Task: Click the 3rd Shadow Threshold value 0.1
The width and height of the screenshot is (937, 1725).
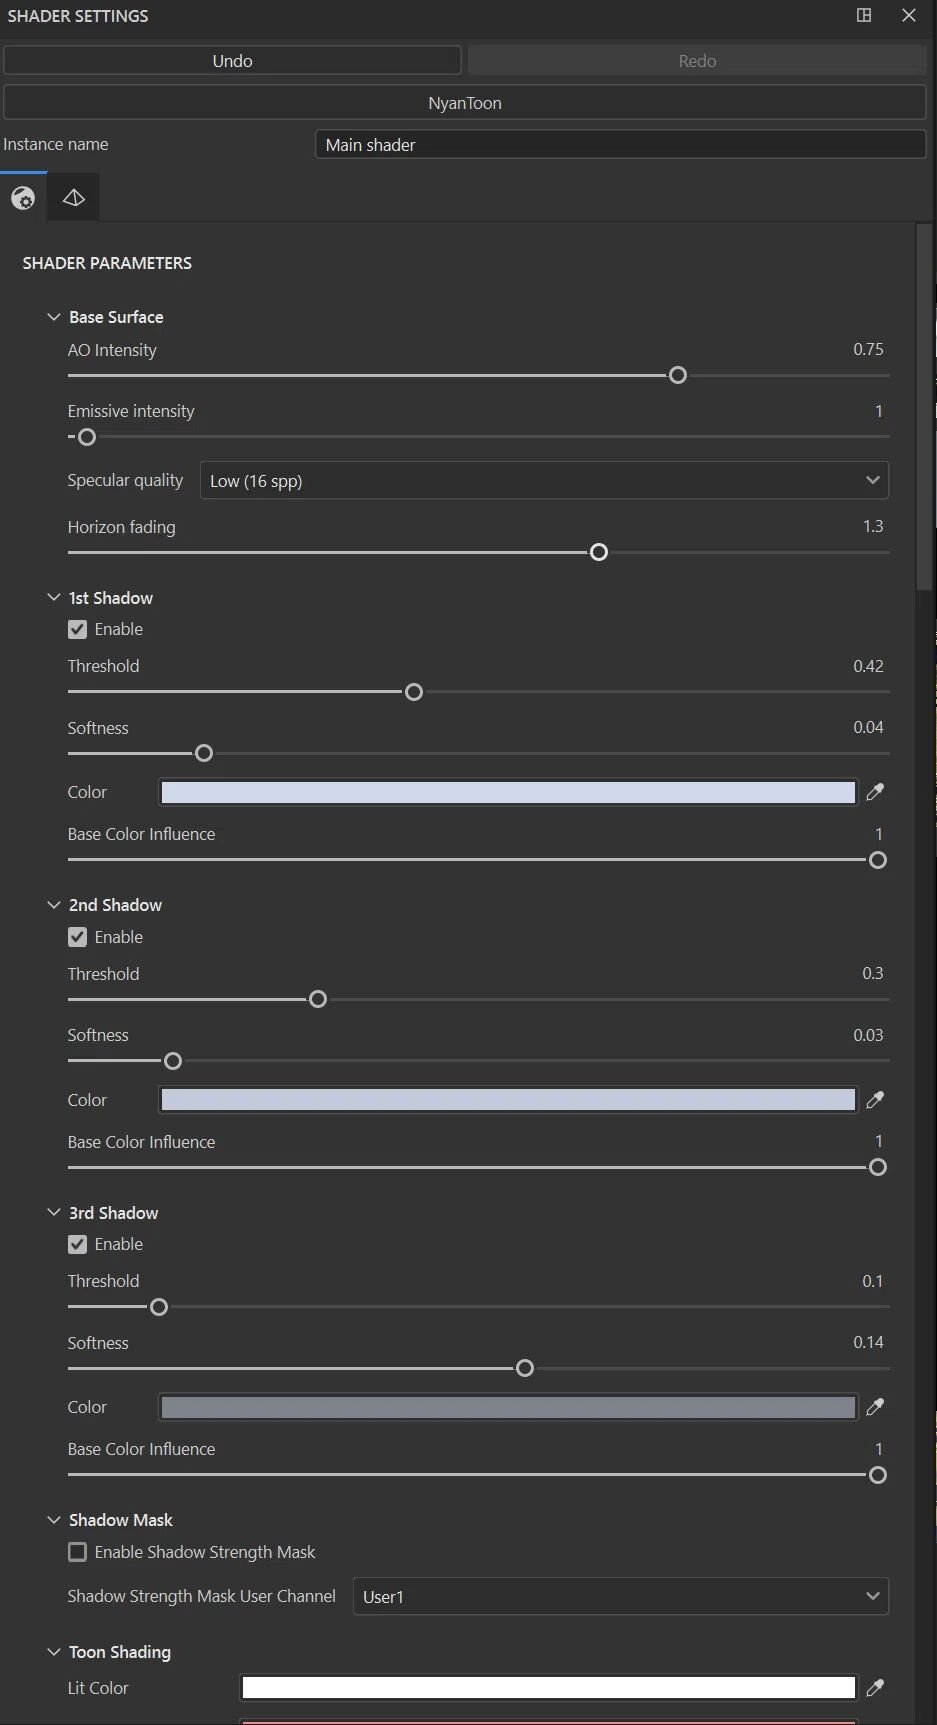Action: click(x=873, y=1282)
